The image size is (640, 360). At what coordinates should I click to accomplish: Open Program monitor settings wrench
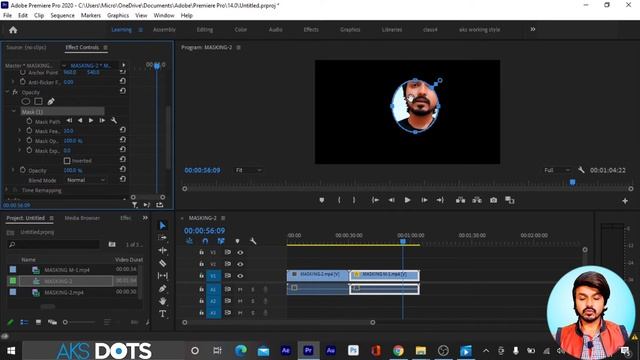581,170
